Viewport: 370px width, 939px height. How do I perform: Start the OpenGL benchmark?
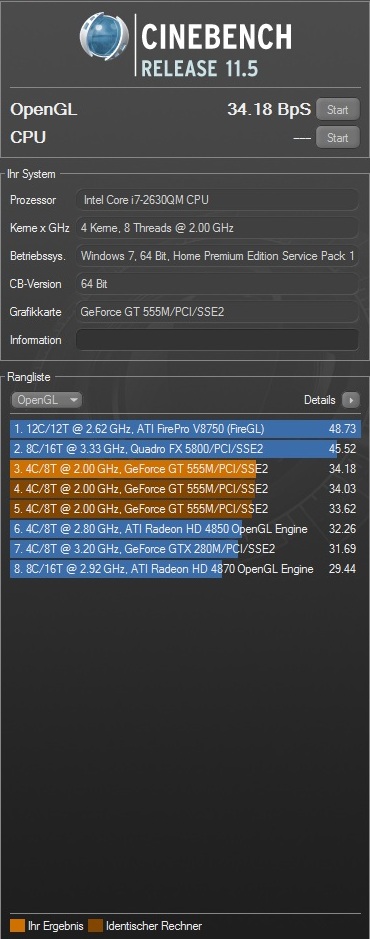(x=338, y=110)
